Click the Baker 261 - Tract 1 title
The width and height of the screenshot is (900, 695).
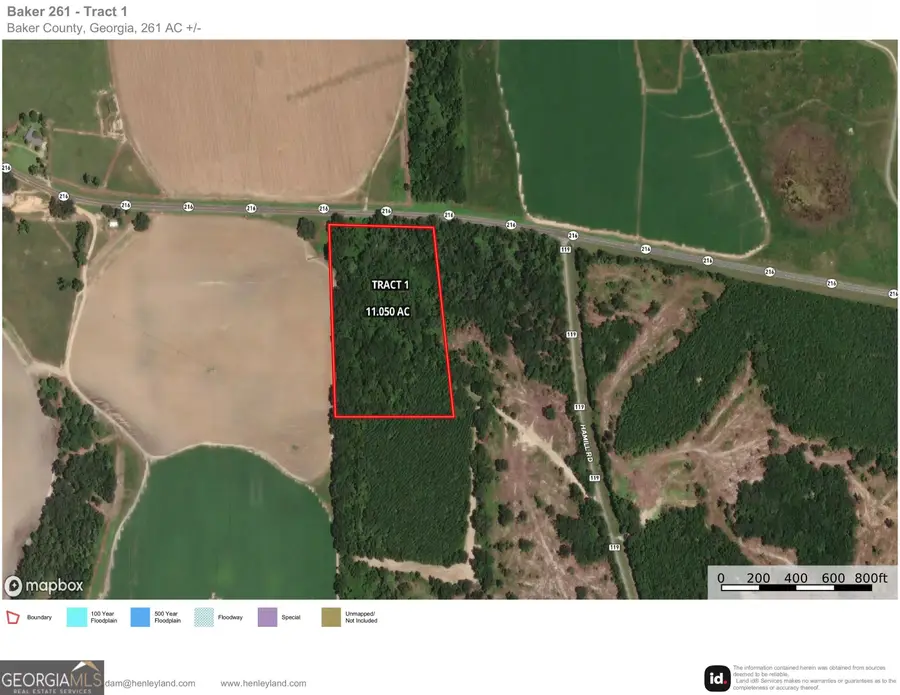coord(67,11)
